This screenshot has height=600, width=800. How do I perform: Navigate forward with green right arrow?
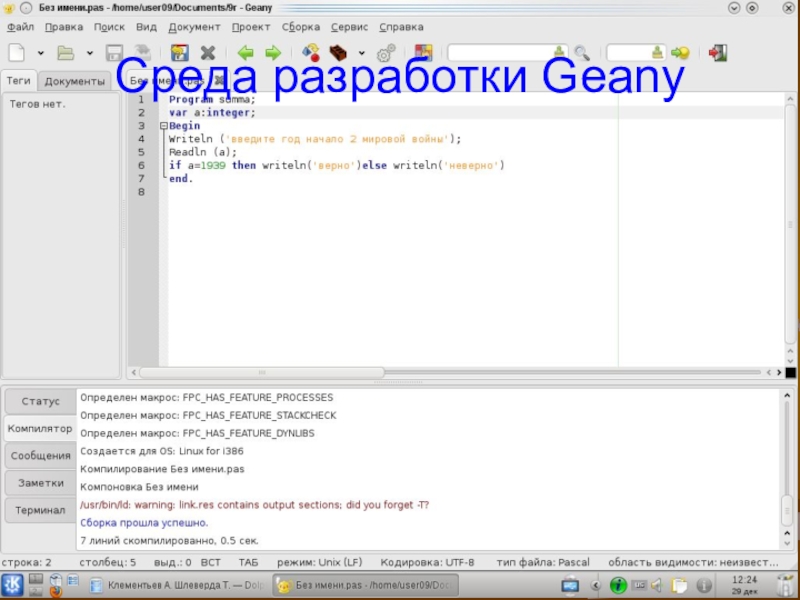[273, 53]
